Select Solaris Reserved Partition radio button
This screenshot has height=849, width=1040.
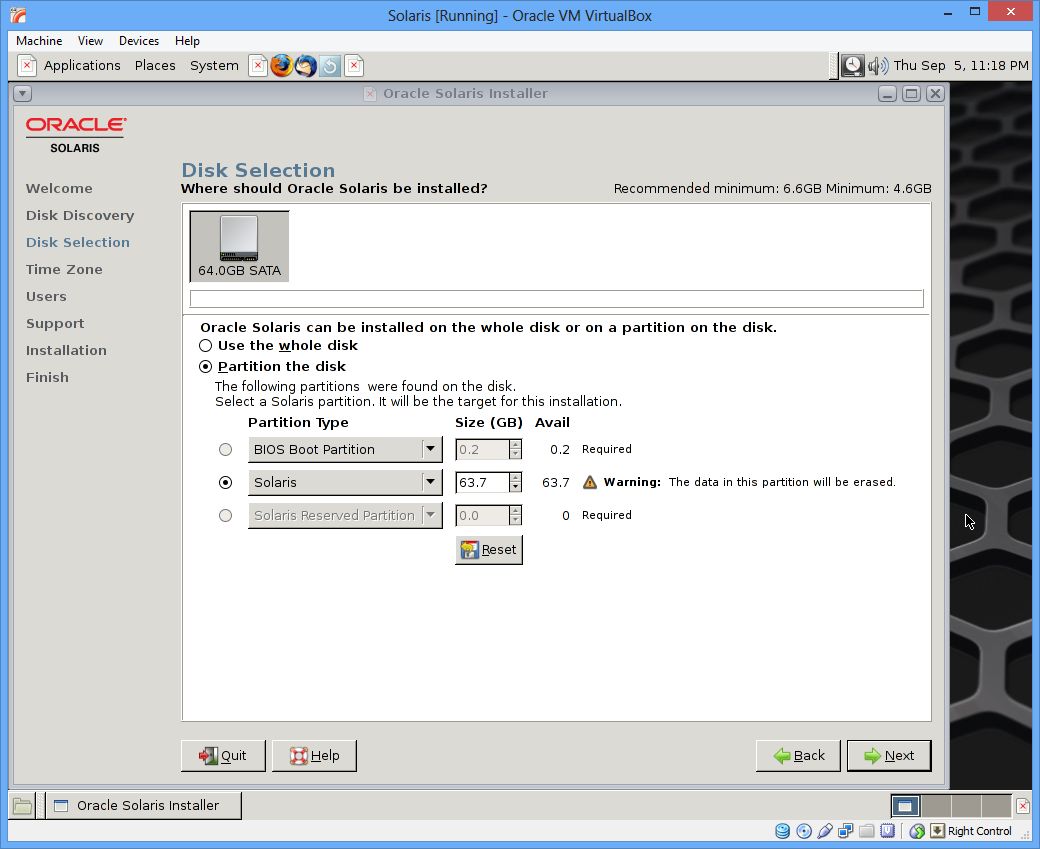(x=226, y=515)
